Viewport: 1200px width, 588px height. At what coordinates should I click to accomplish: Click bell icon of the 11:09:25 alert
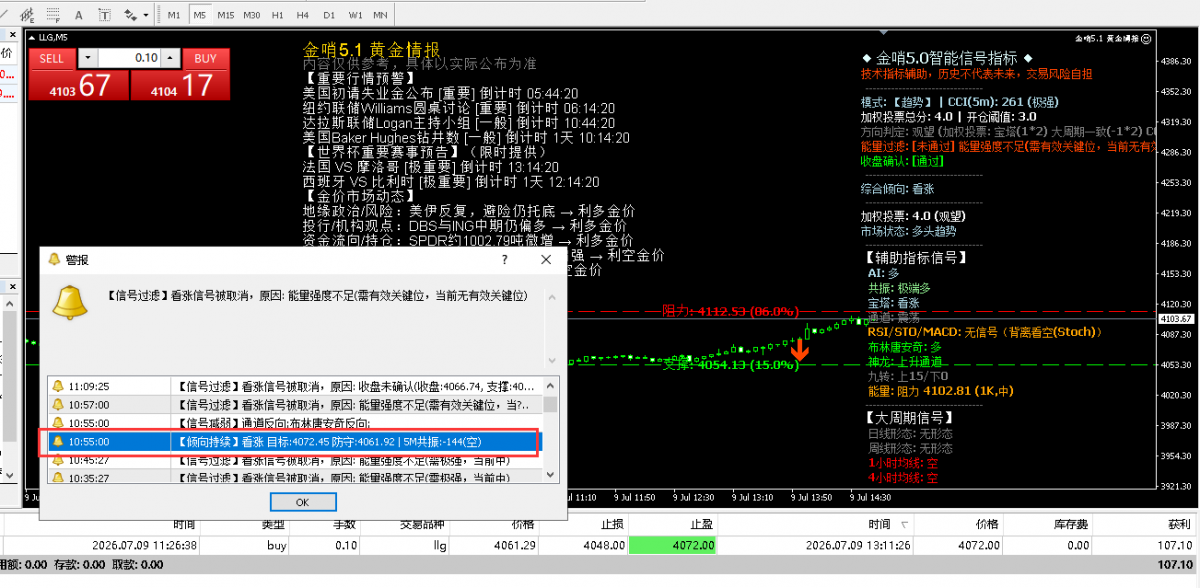click(58, 386)
